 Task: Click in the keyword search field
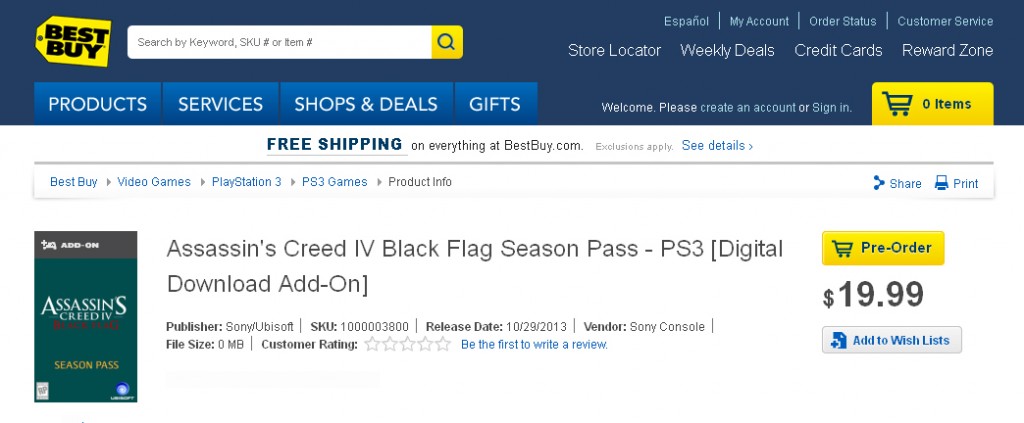(279, 42)
